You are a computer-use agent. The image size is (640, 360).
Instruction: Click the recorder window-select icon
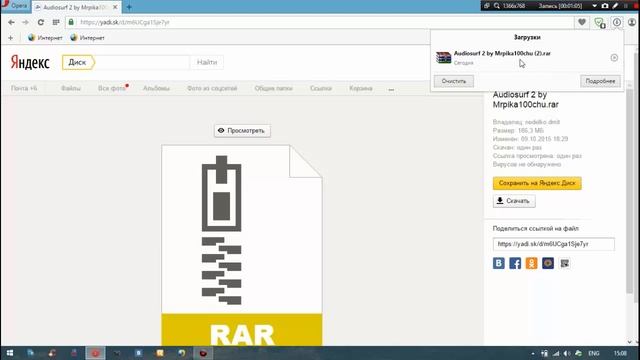point(487,6)
